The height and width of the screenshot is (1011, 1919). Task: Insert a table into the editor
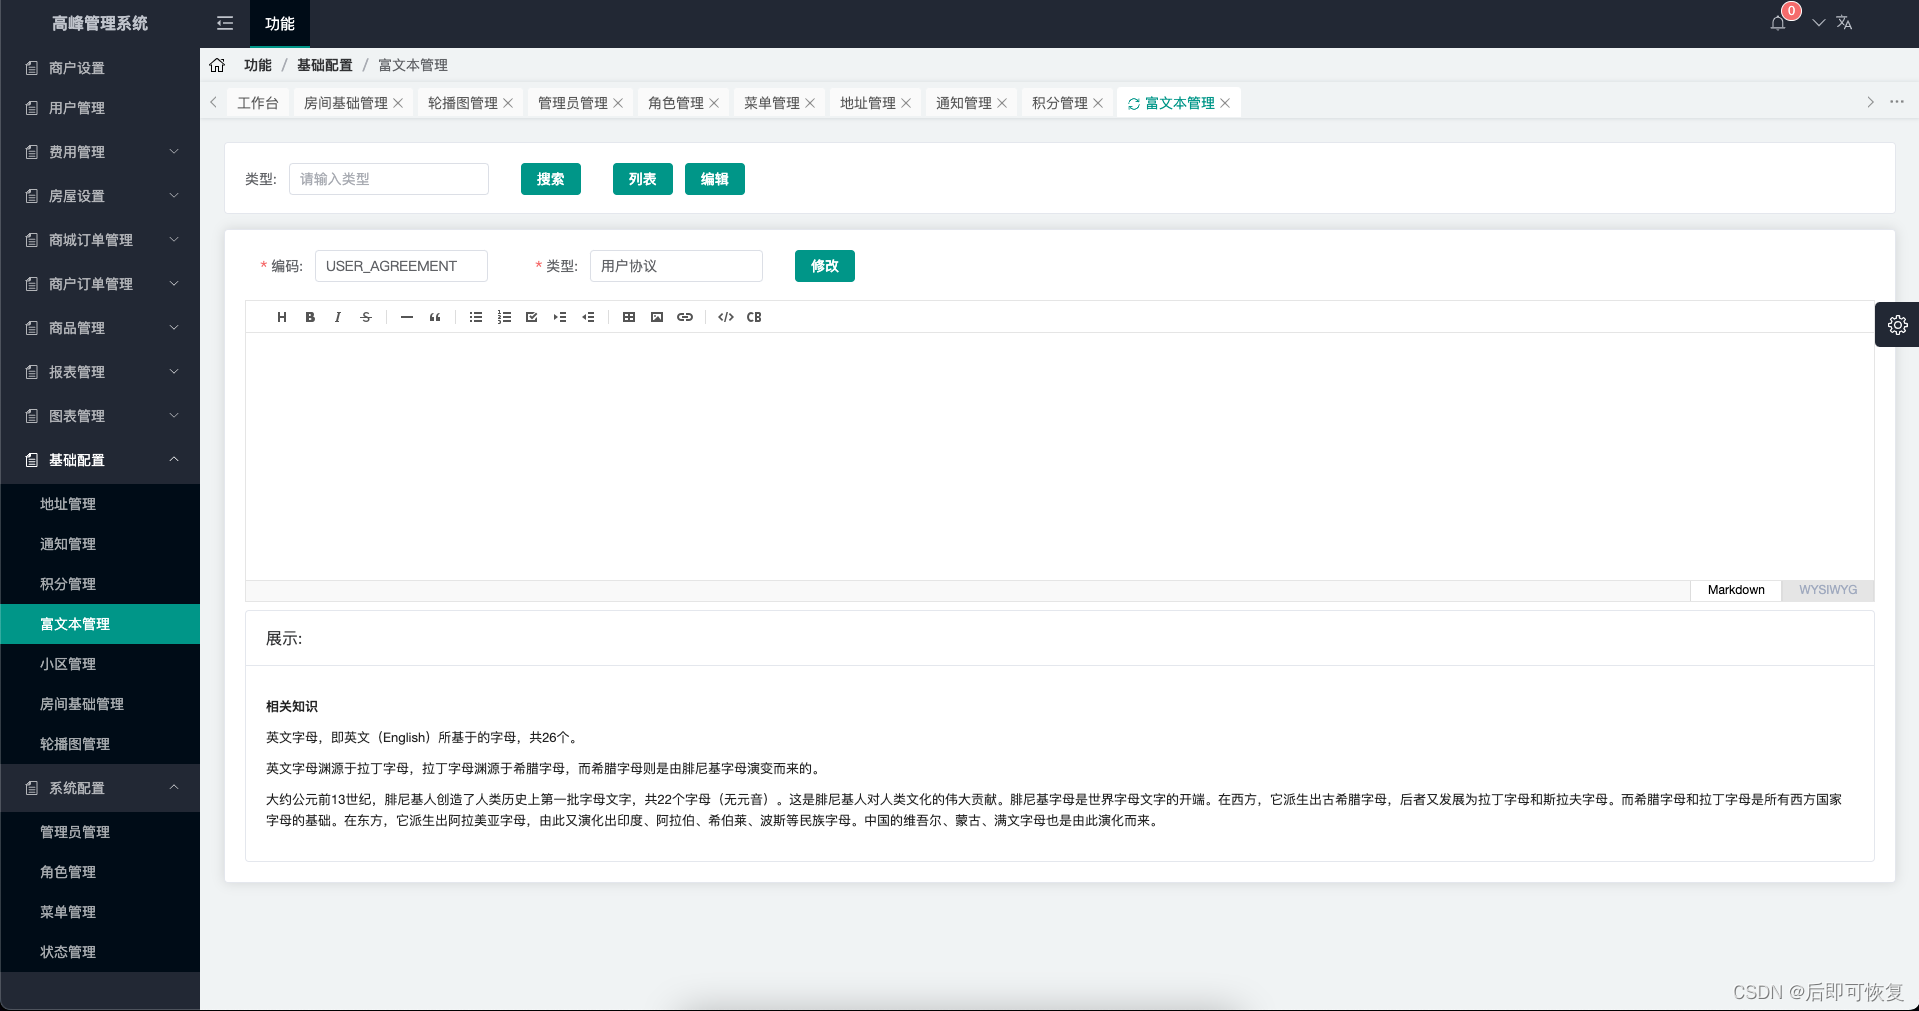pos(629,317)
